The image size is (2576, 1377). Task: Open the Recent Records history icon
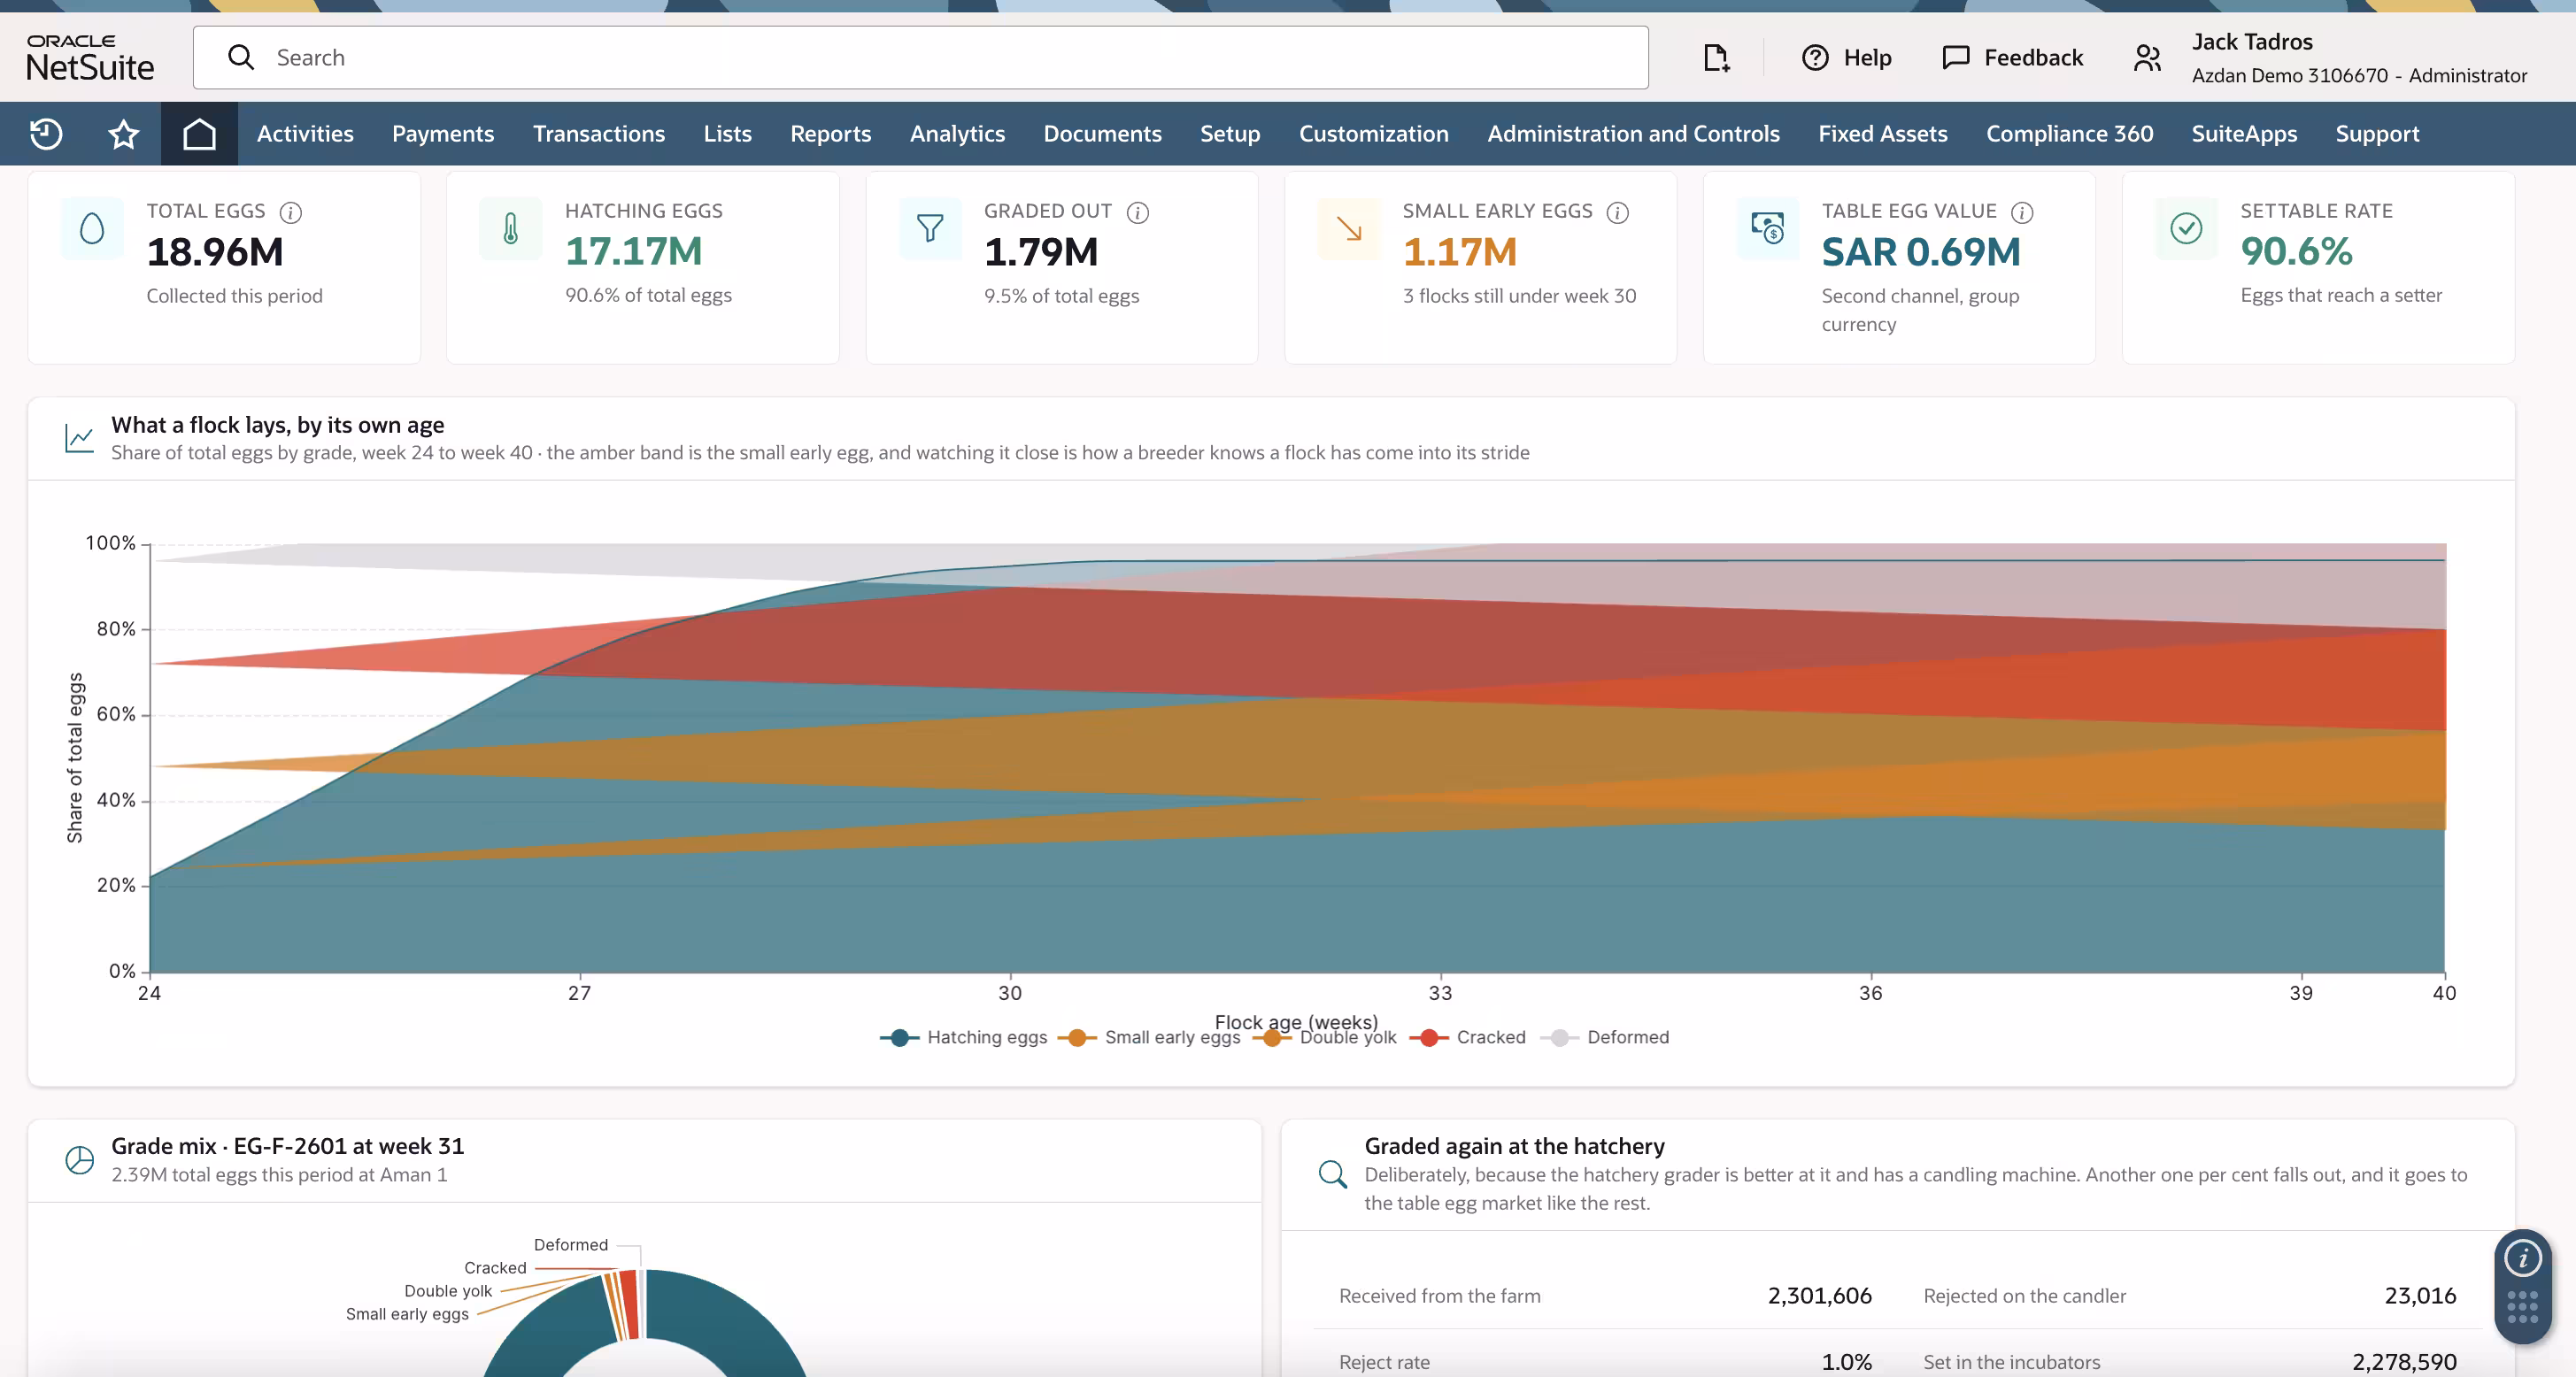[46, 133]
